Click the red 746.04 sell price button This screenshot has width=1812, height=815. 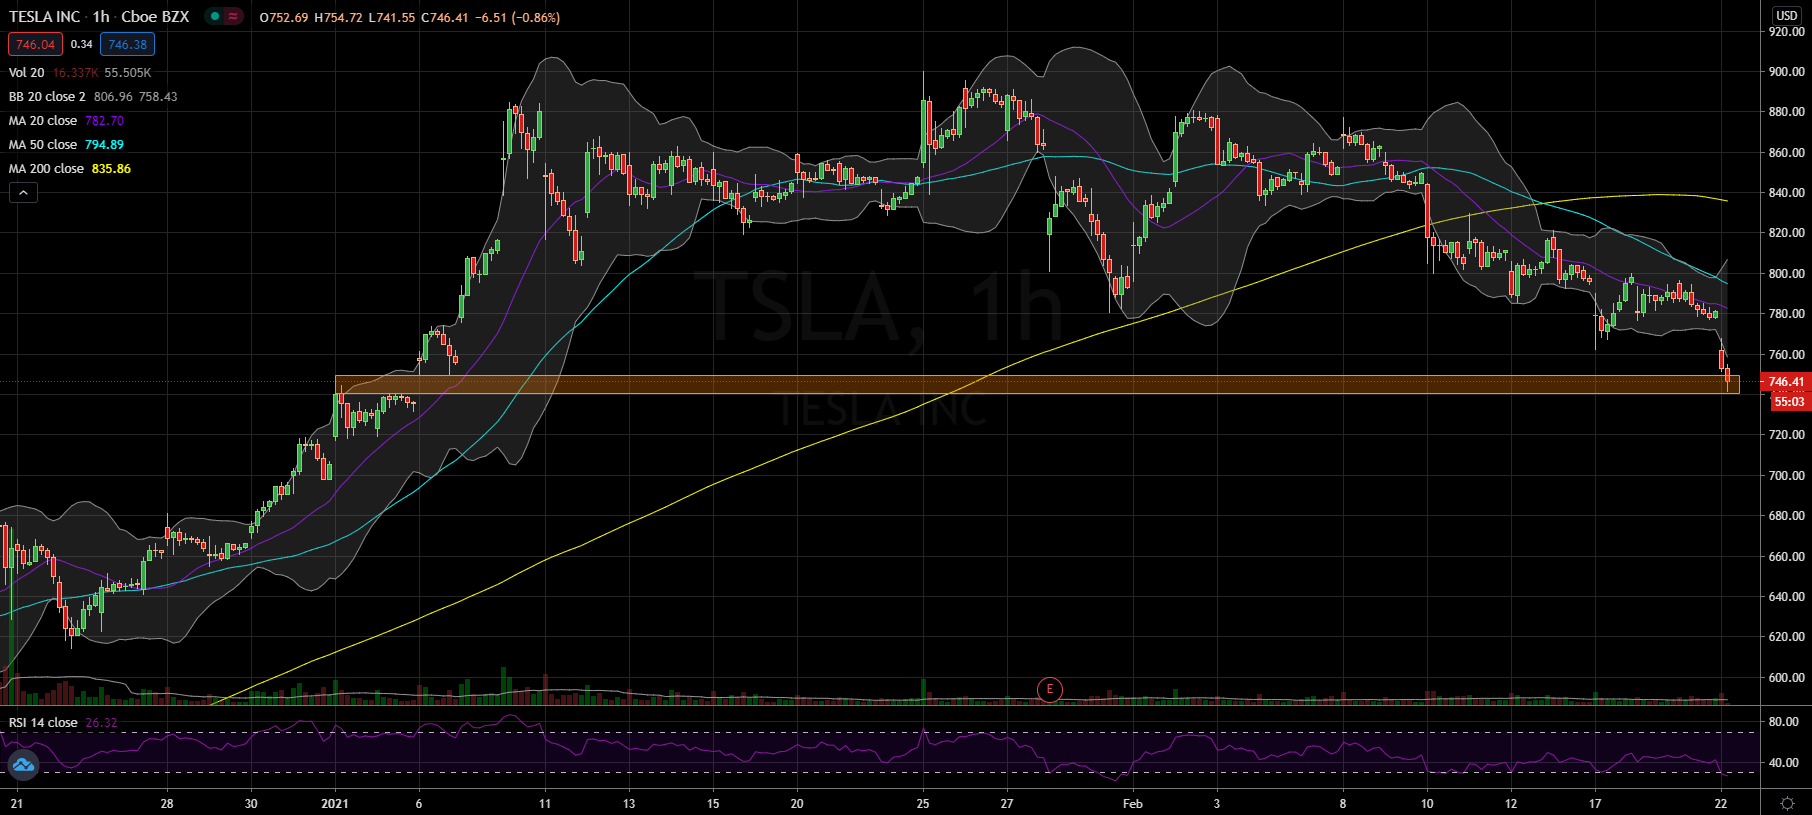35,44
